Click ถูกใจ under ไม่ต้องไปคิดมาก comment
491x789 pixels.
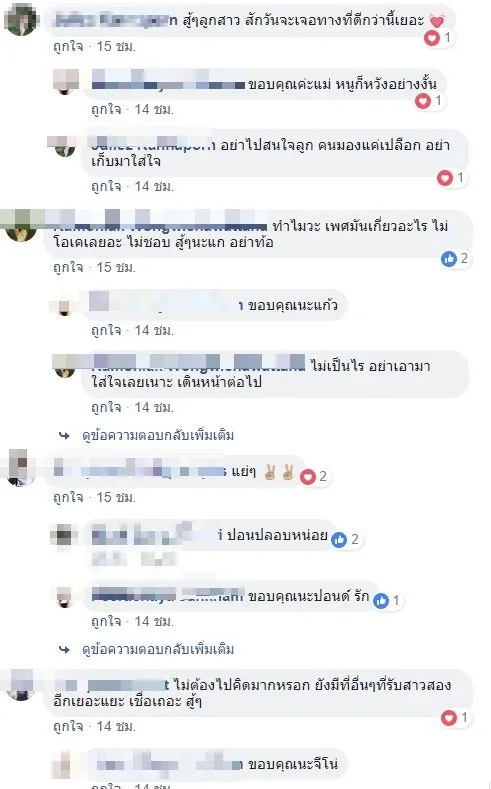(67, 726)
